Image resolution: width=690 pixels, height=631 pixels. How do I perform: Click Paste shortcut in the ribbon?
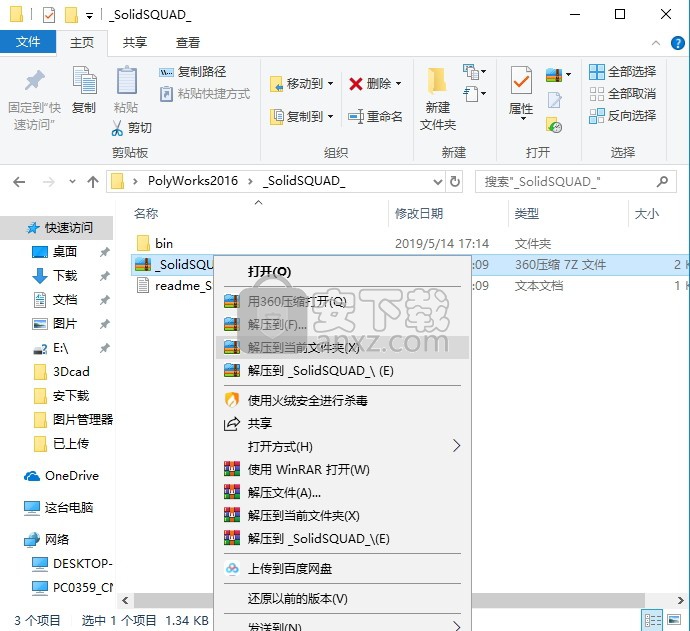click(205, 94)
